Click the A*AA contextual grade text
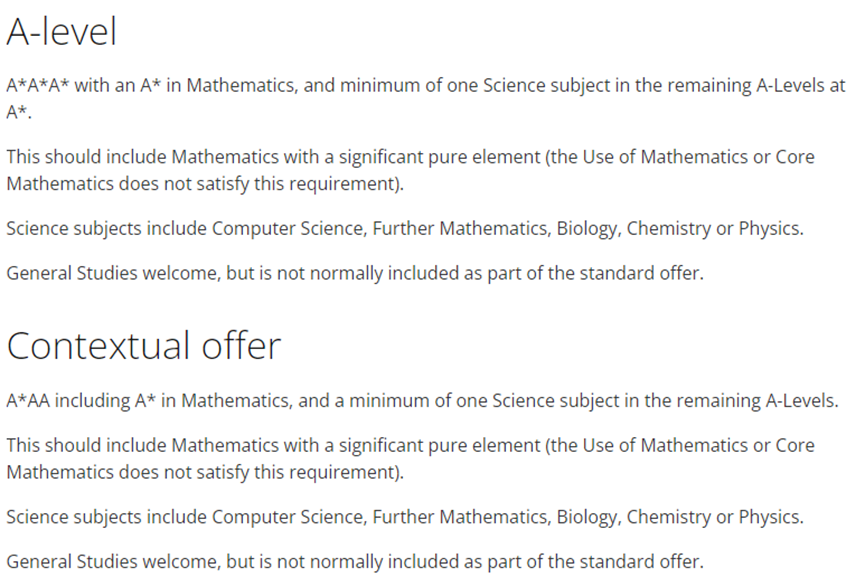This screenshot has height=577, width=865. coord(28,400)
